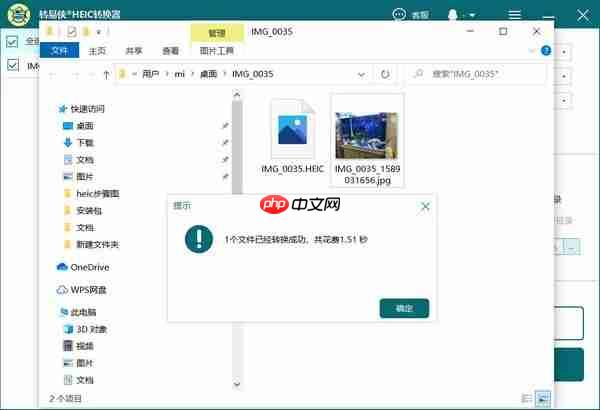Select 新建文件夹 in sidebar
Viewport: 600px width, 410px height.
tap(92, 244)
